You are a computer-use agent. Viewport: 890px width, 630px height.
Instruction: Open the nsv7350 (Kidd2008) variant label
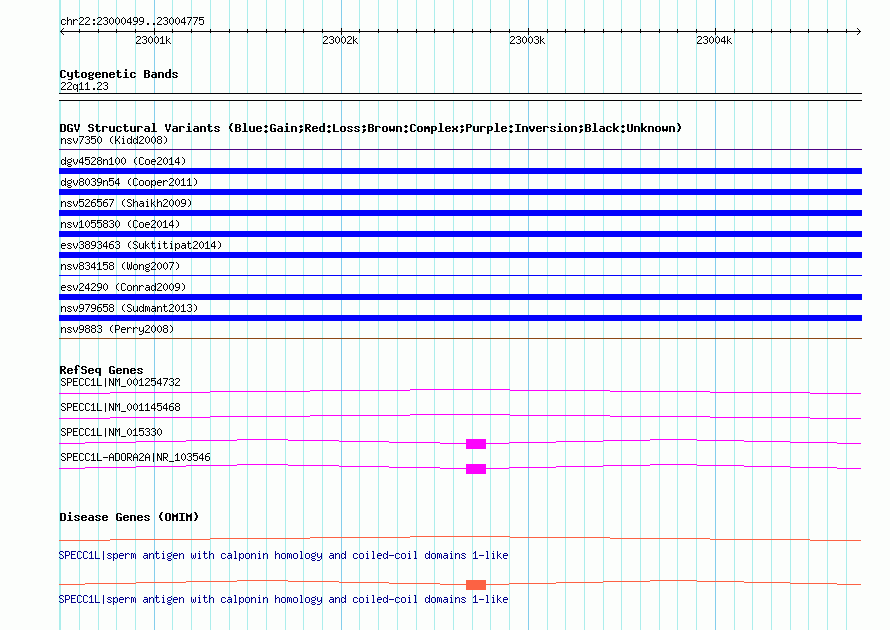tap(114, 140)
